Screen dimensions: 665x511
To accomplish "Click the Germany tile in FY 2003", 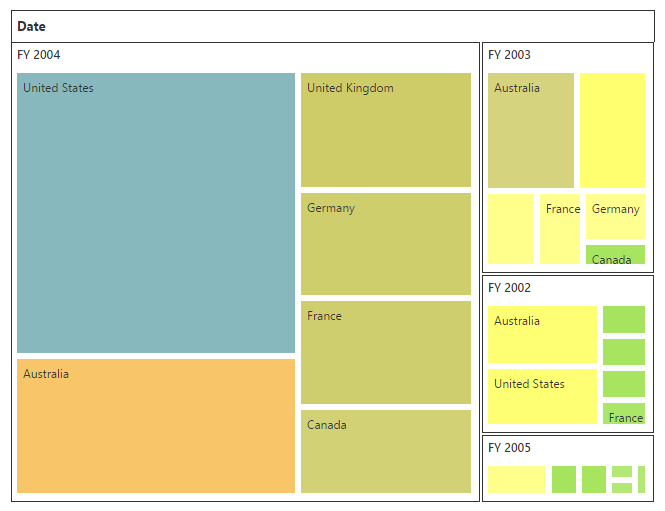I will tap(615, 216).
